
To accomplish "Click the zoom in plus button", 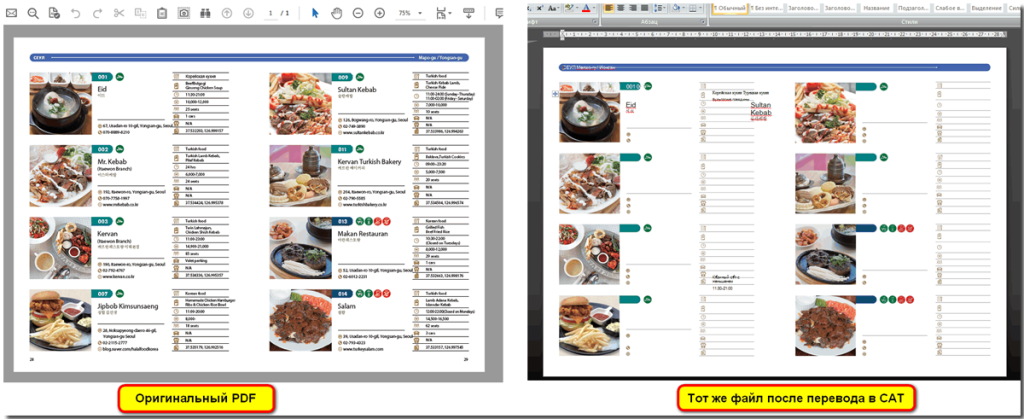I will (379, 13).
